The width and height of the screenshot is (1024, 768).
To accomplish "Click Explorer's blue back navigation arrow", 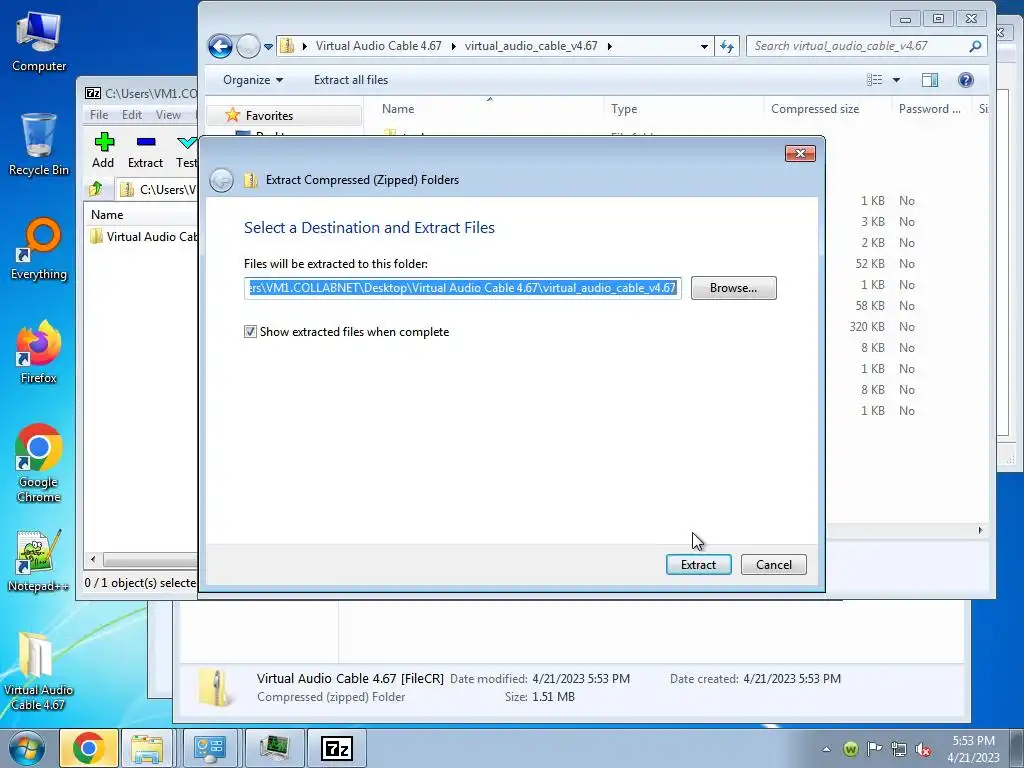I will point(220,46).
